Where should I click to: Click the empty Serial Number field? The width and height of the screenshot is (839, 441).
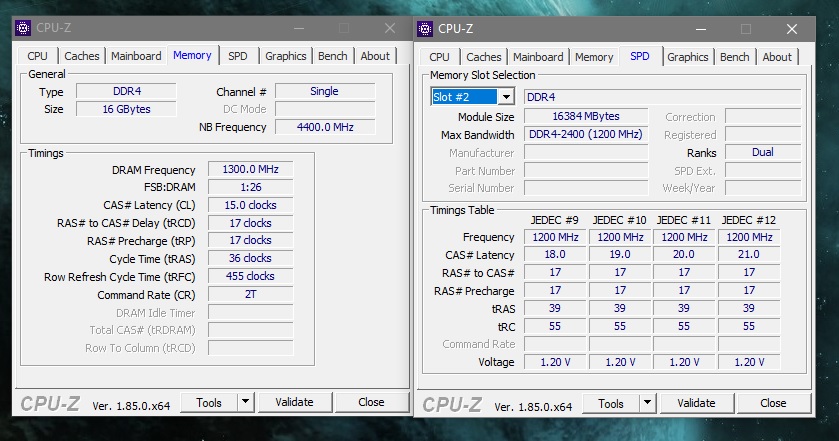pos(586,188)
